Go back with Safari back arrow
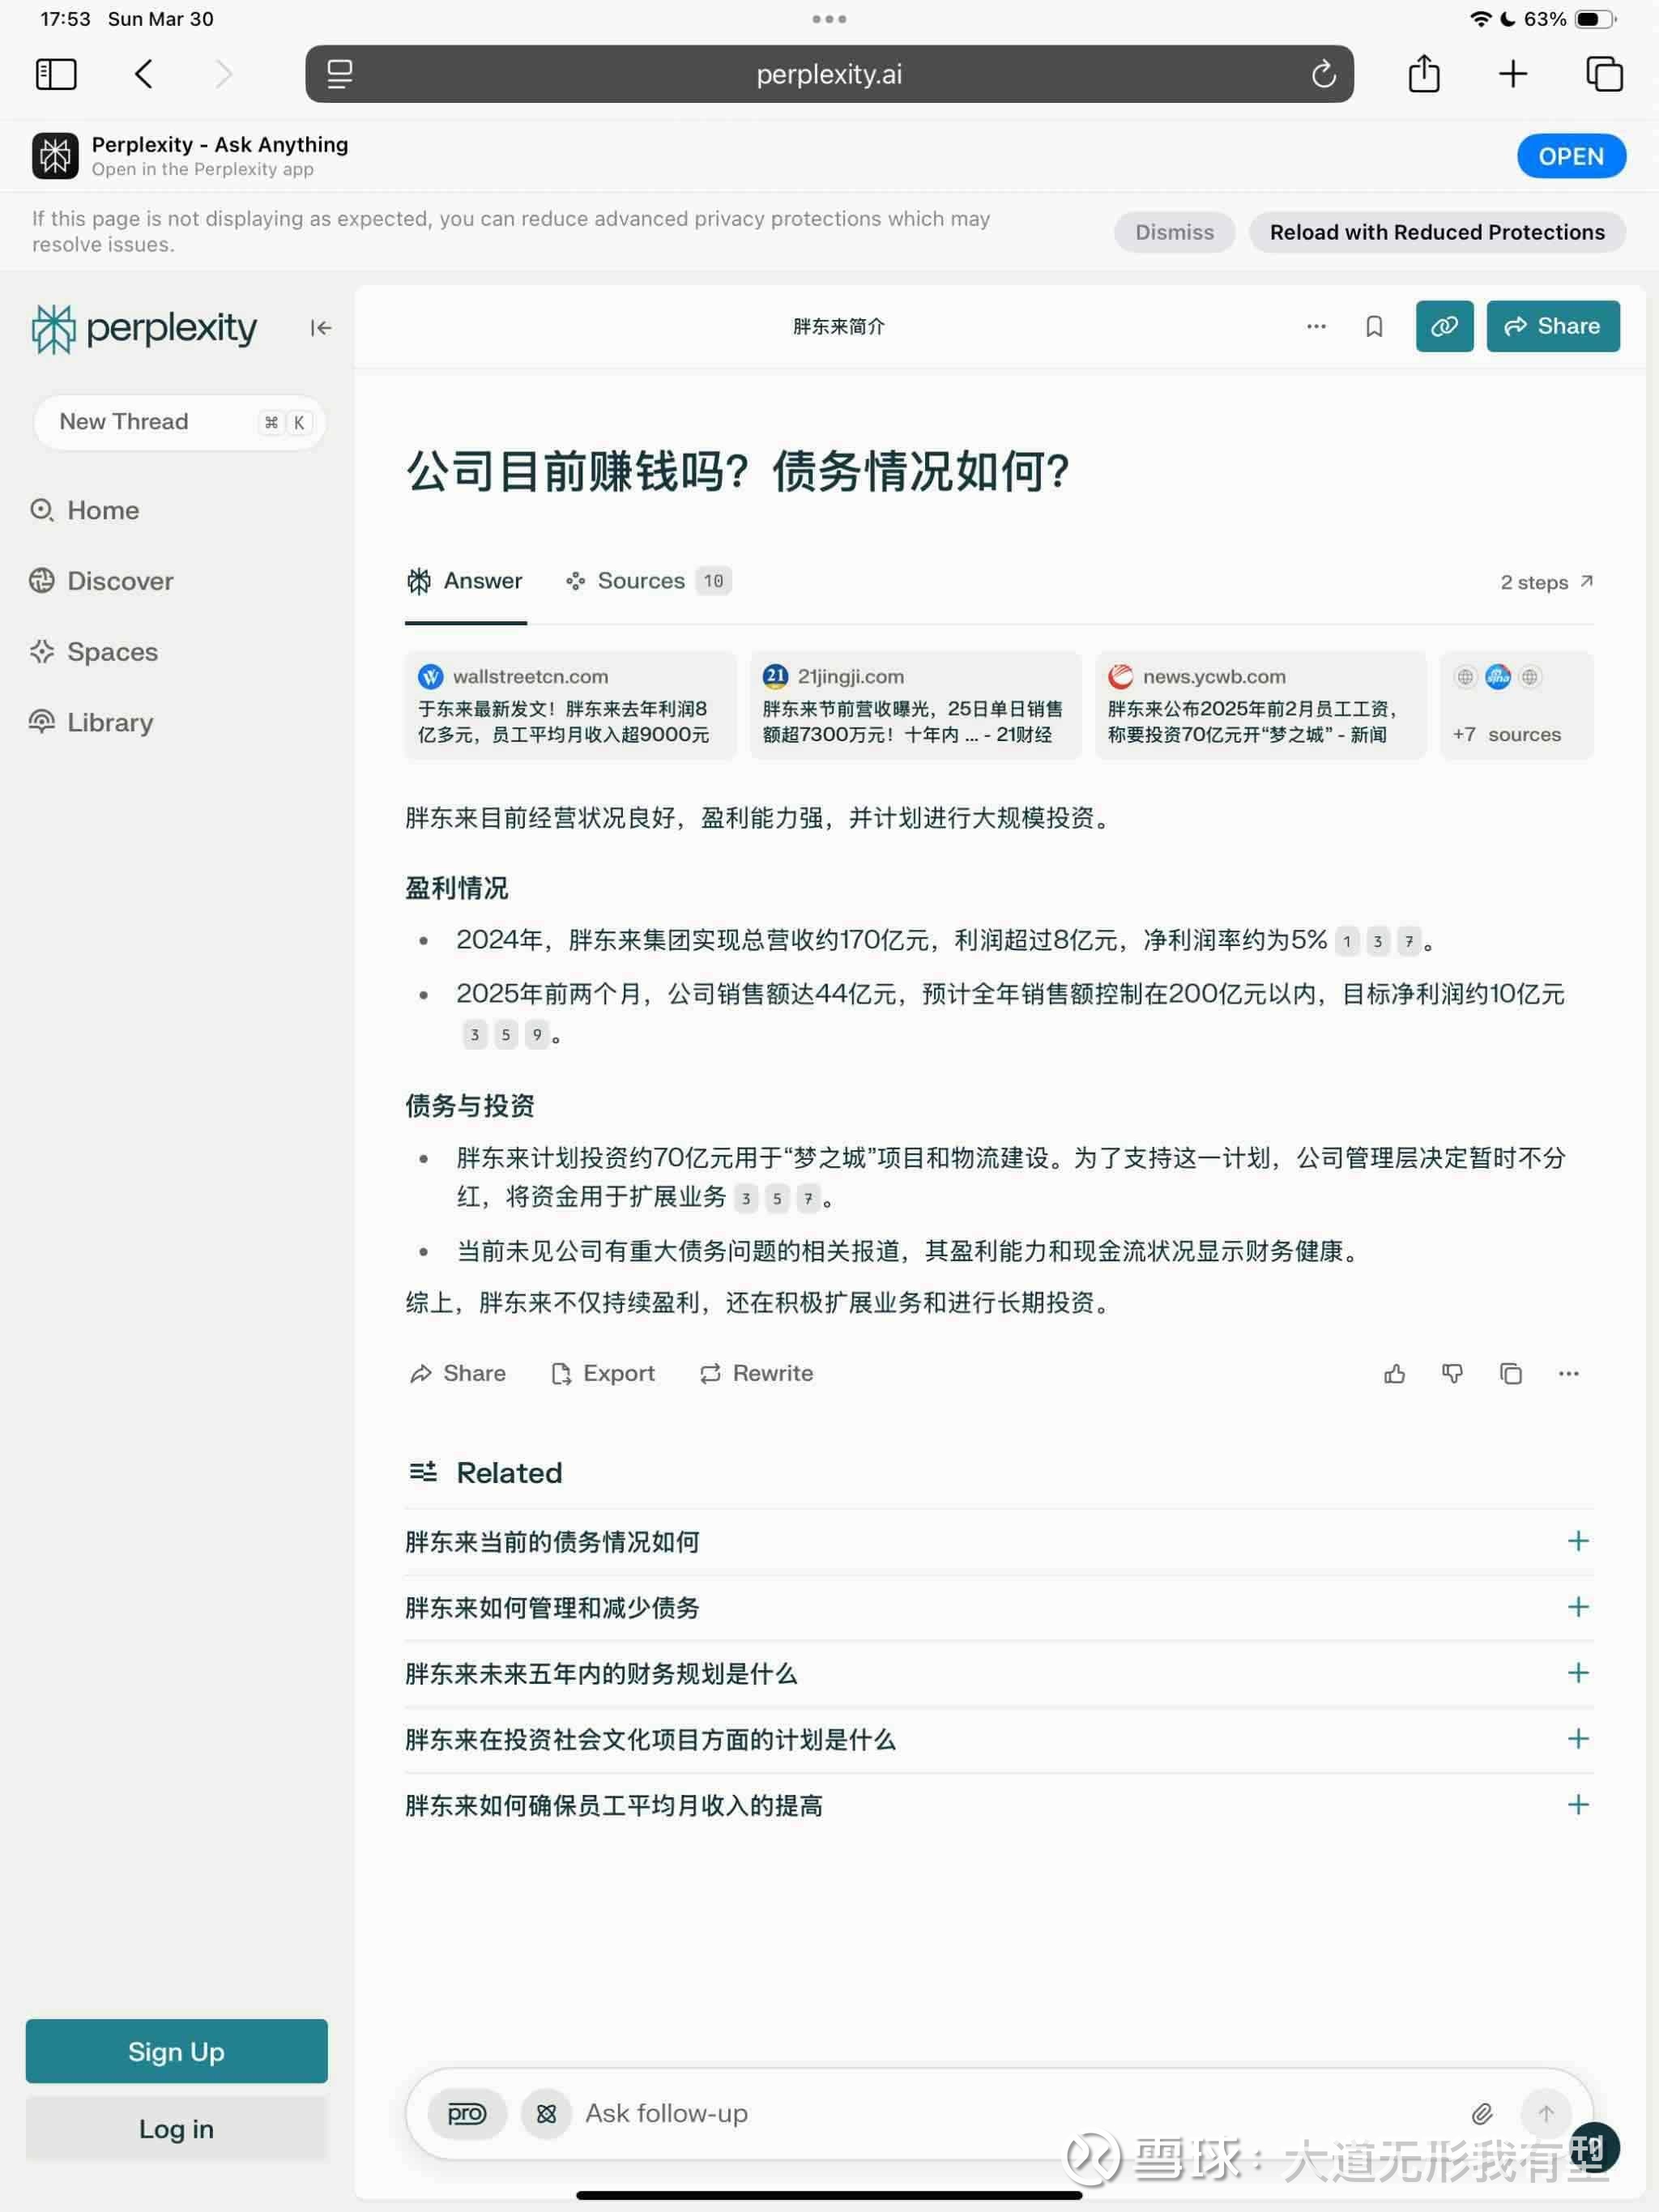 [144, 74]
